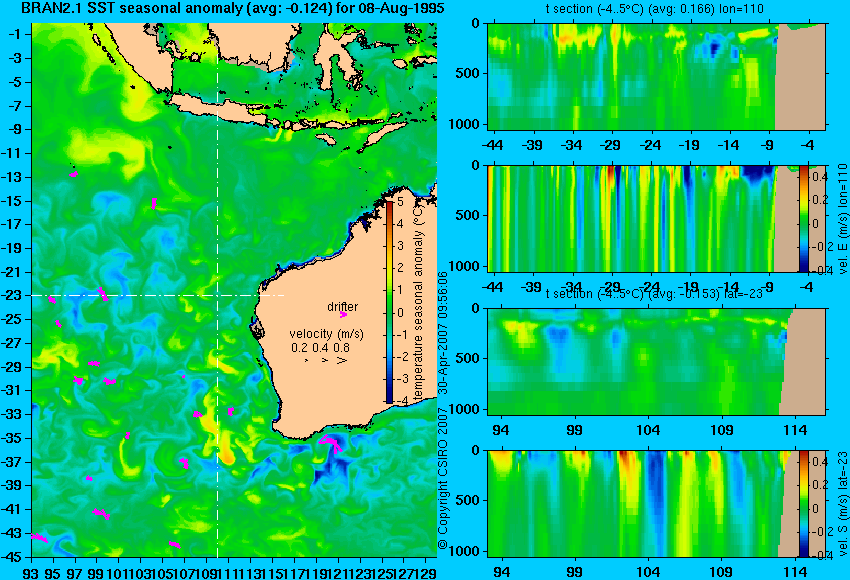
Task: Click the magenta drifter symbol beside the drifter label
Action: click(x=343, y=314)
